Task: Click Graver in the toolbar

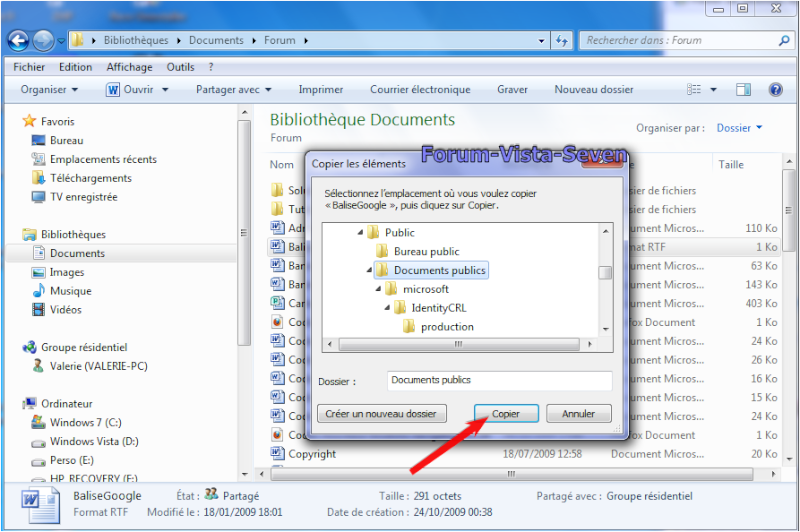Action: coord(512,90)
